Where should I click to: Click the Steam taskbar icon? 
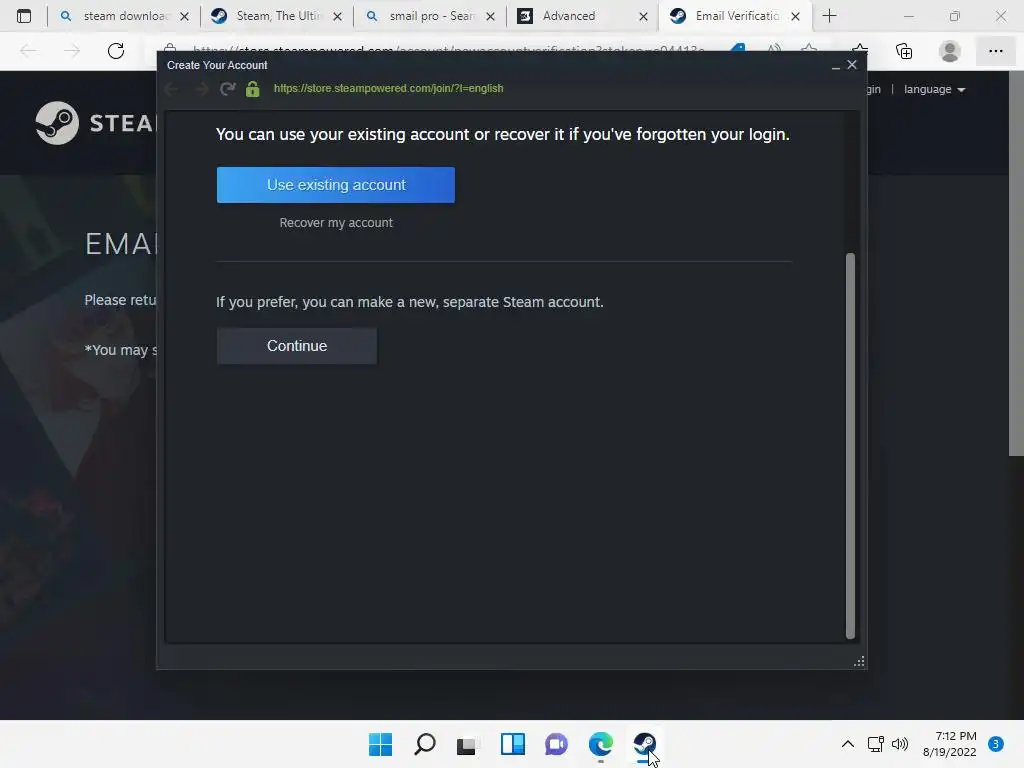tap(645, 744)
